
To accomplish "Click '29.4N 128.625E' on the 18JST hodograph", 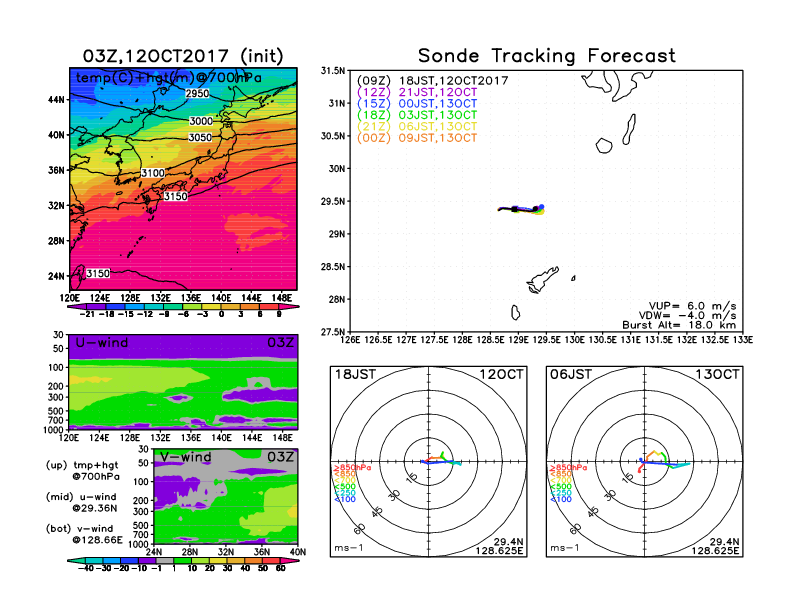I will (x=499, y=546).
